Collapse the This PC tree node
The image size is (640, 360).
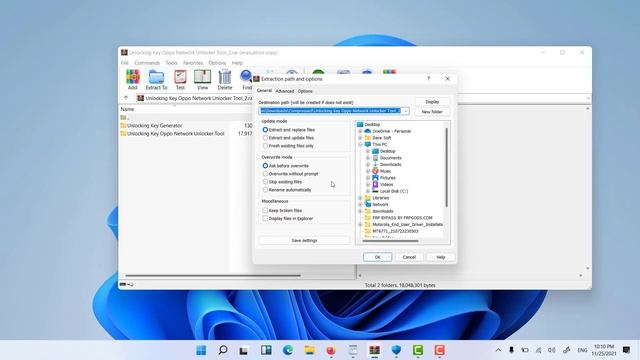360,144
